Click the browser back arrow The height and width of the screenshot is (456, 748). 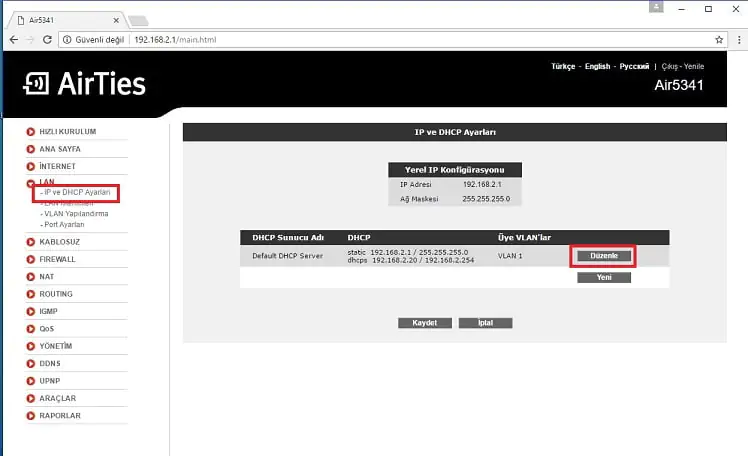14,40
